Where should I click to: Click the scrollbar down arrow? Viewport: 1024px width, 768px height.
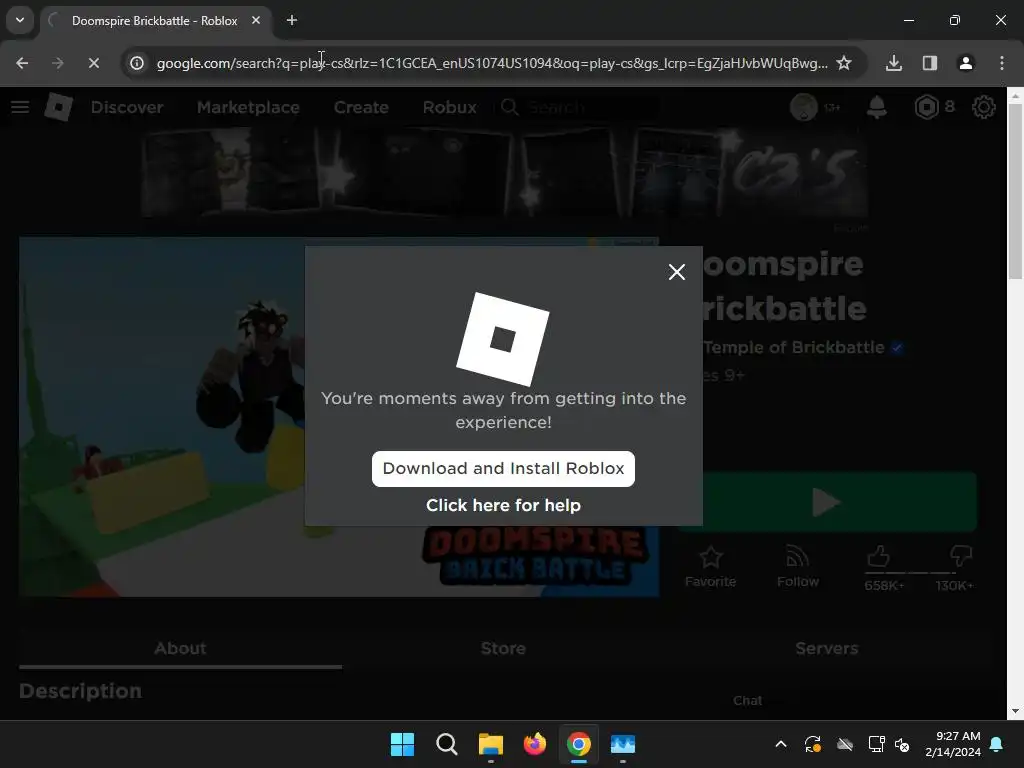tap(1015, 711)
